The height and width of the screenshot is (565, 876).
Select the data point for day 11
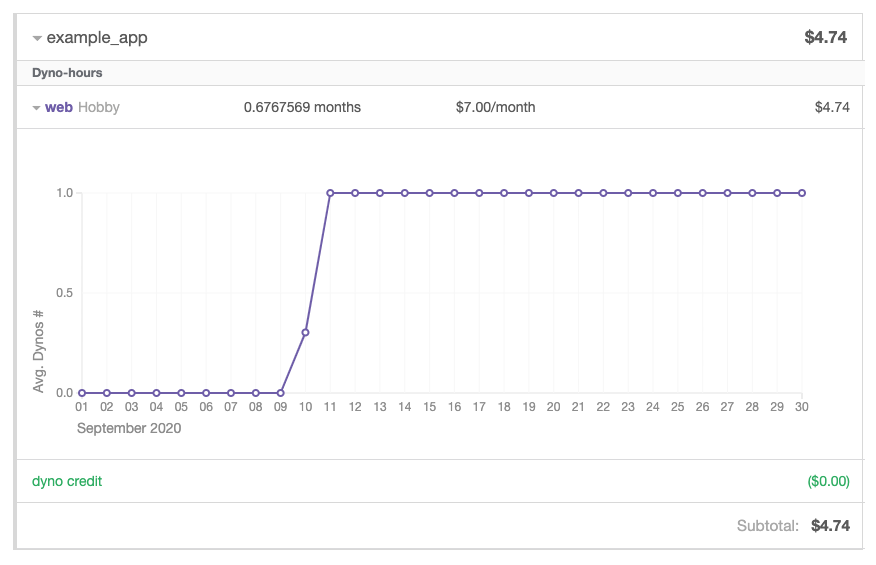(x=330, y=193)
